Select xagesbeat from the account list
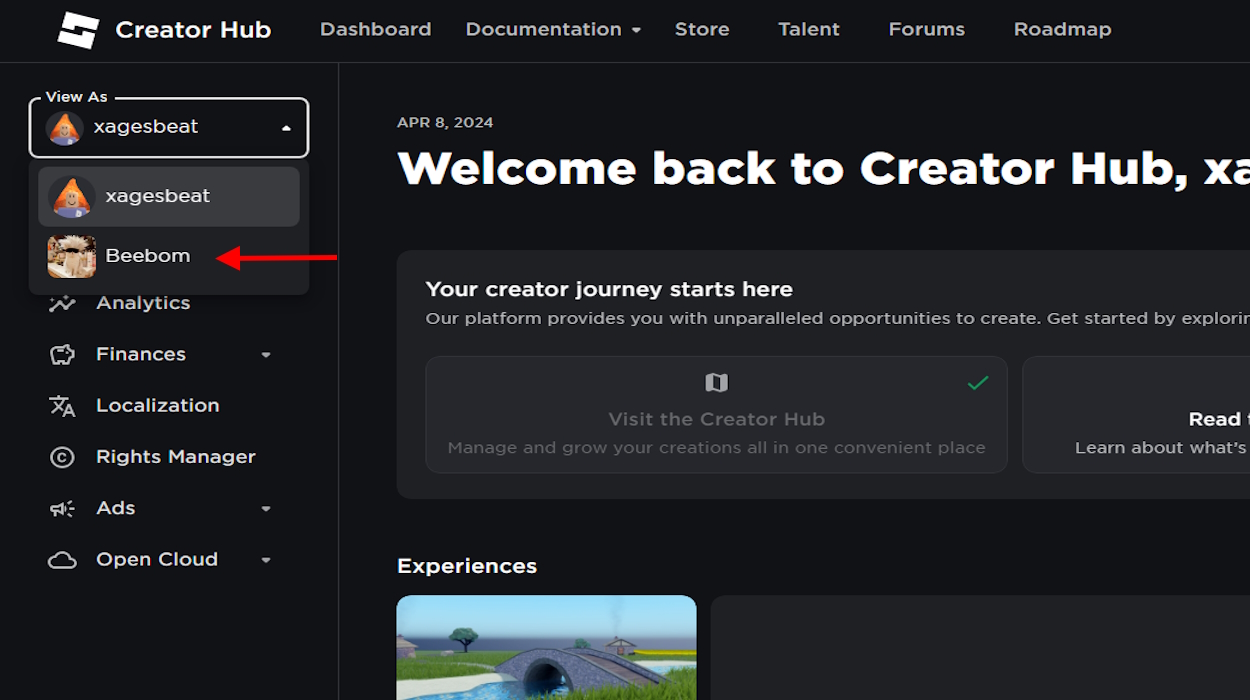This screenshot has width=1250, height=700. pyautogui.click(x=157, y=196)
